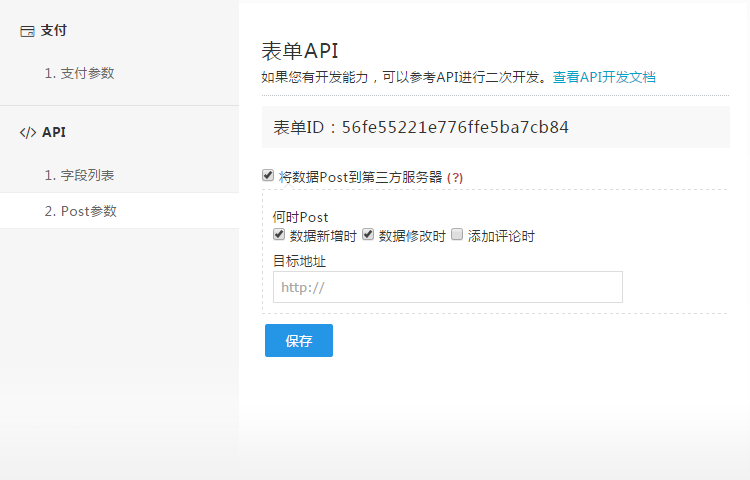The image size is (750, 480).
Task: Uncheck the 数据新增时 checkbox
Action: (279, 235)
